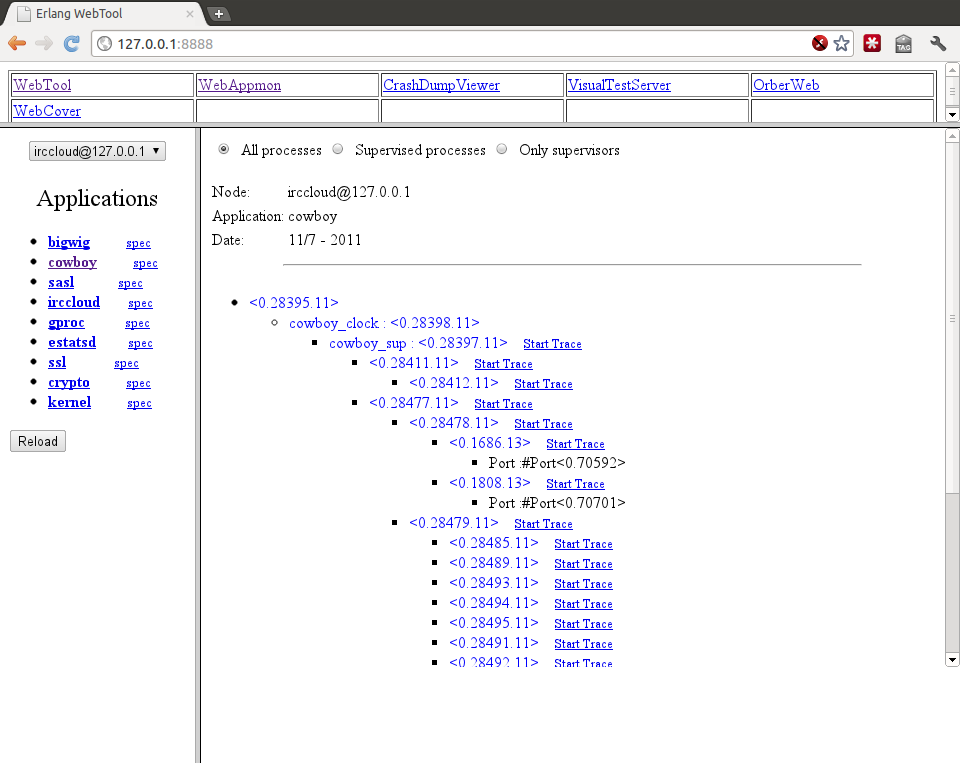The width and height of the screenshot is (960, 763).
Task: Close the Erlang WebTool tab
Action: click(190, 13)
